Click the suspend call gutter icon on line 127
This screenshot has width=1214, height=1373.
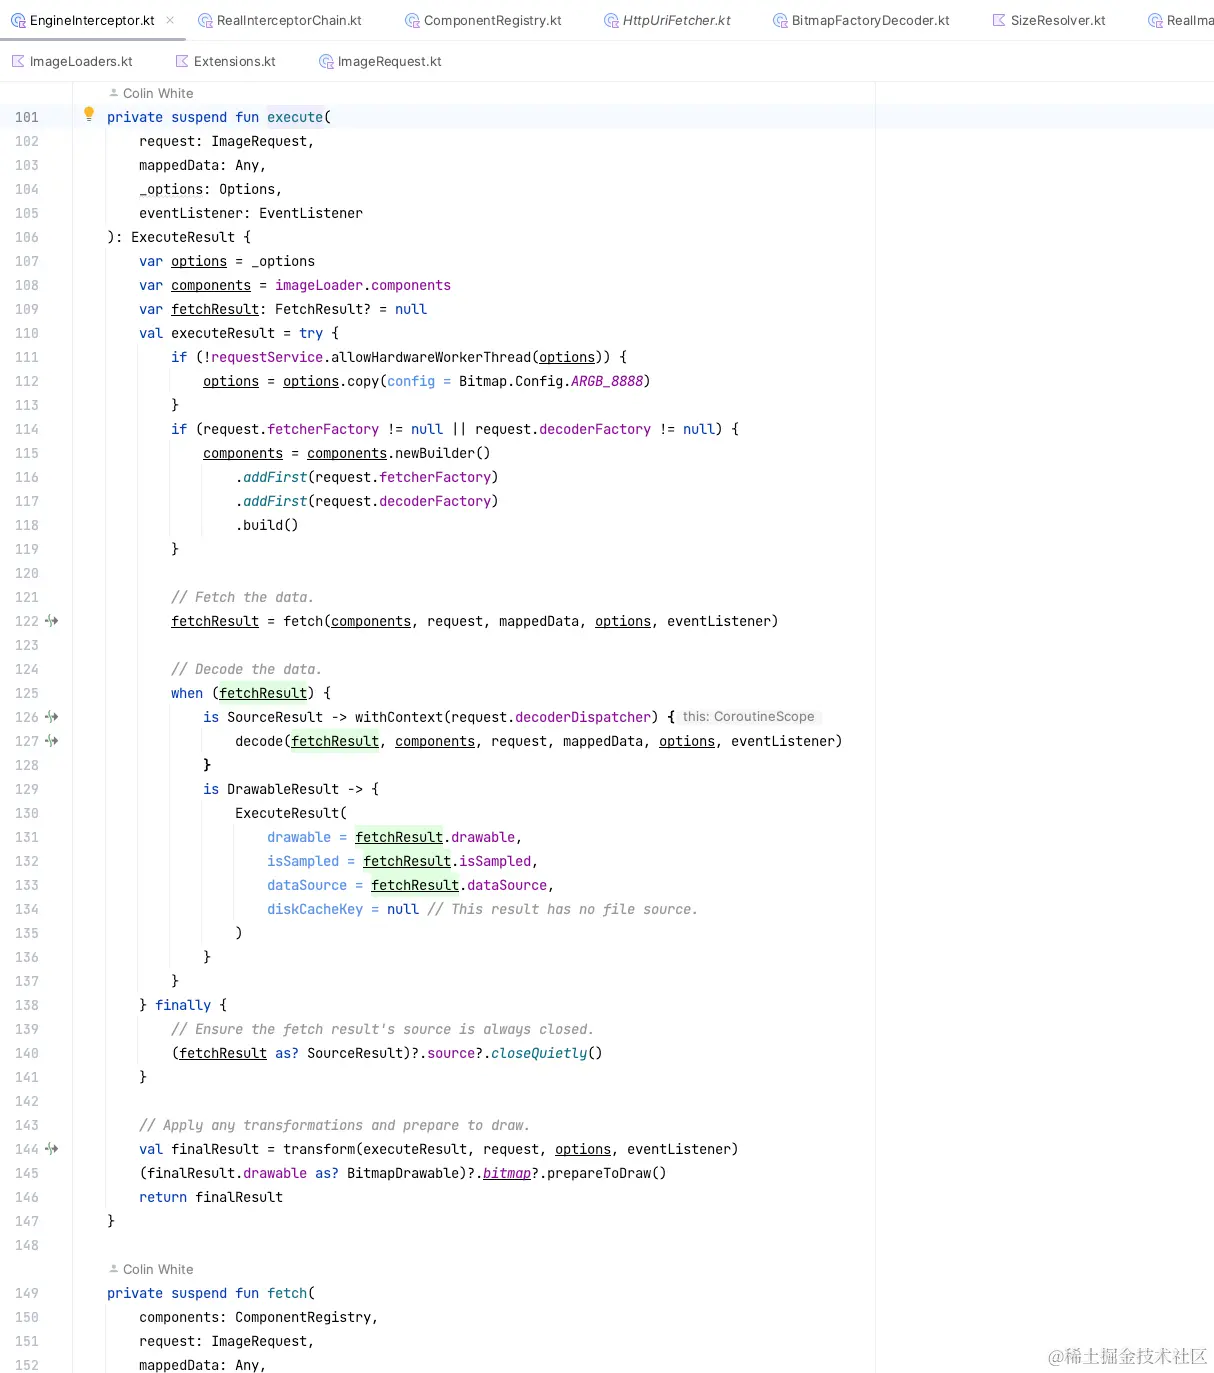[52, 741]
